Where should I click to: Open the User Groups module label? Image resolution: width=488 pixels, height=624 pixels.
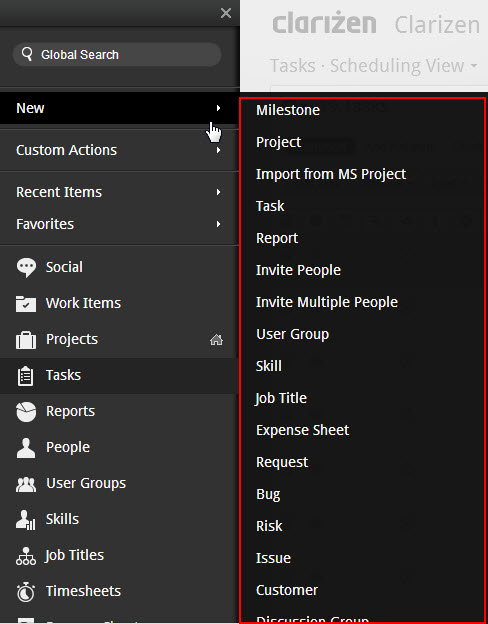point(86,484)
